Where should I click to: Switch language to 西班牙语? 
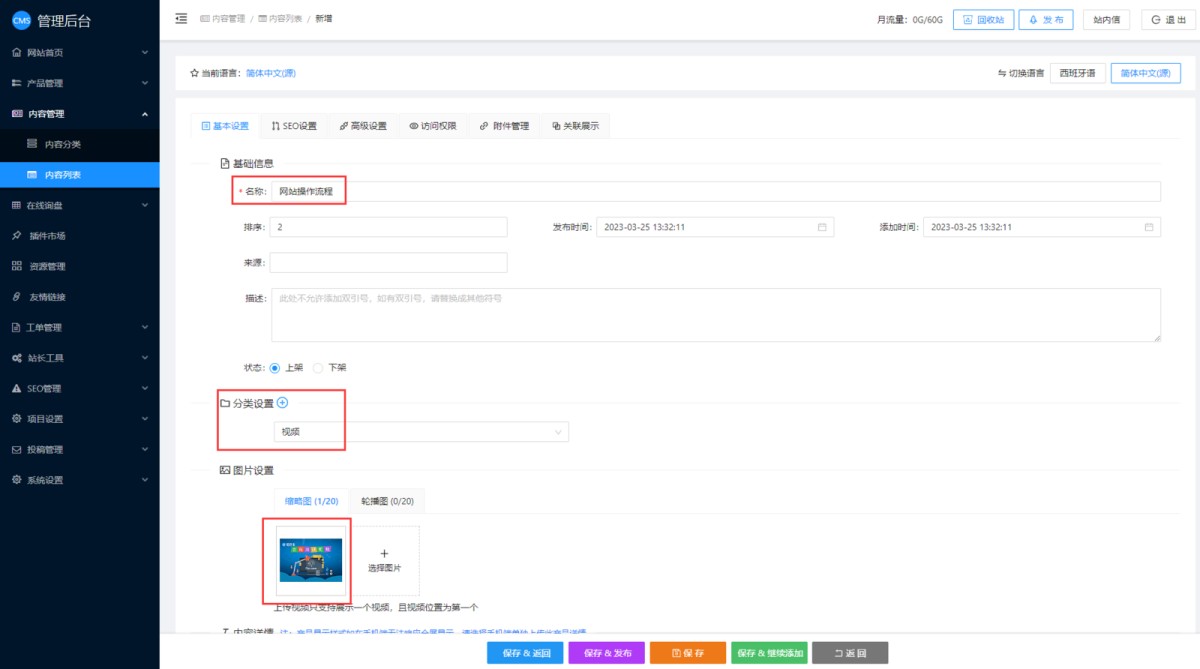point(1077,73)
